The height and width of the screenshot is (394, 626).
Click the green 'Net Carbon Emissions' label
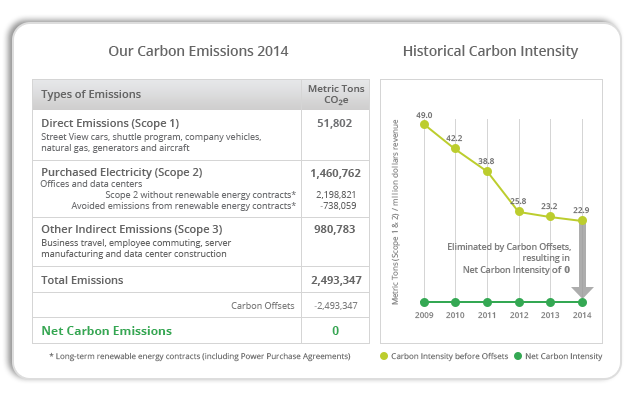(x=107, y=331)
